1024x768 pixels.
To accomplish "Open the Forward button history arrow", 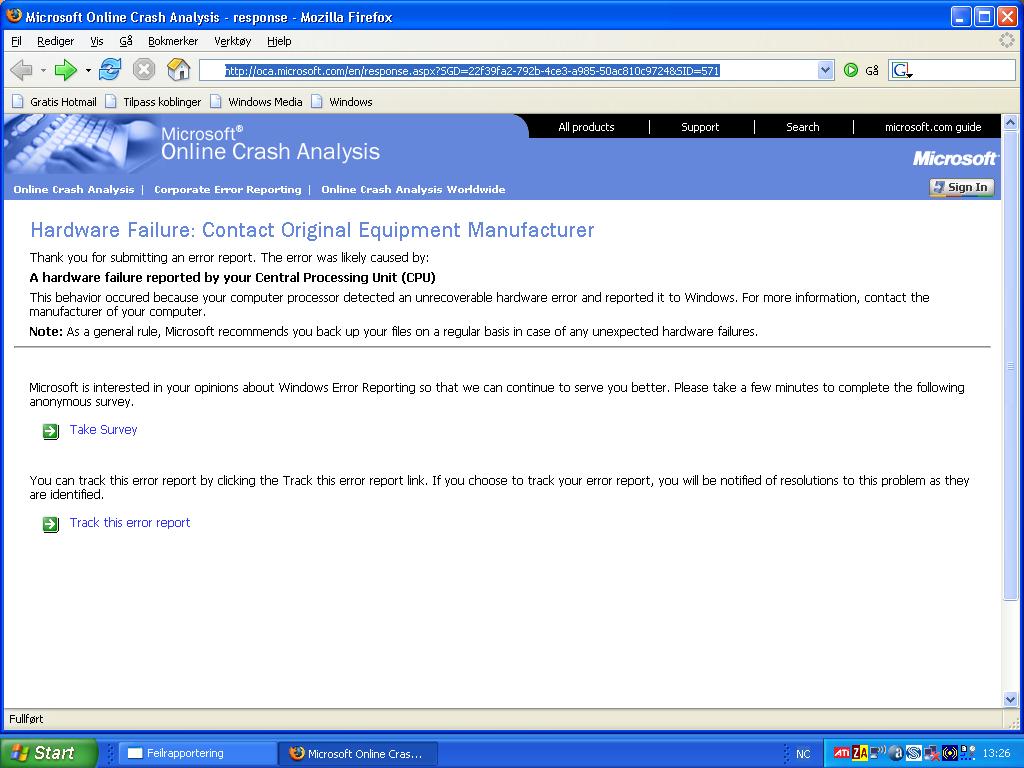I will (88, 70).
